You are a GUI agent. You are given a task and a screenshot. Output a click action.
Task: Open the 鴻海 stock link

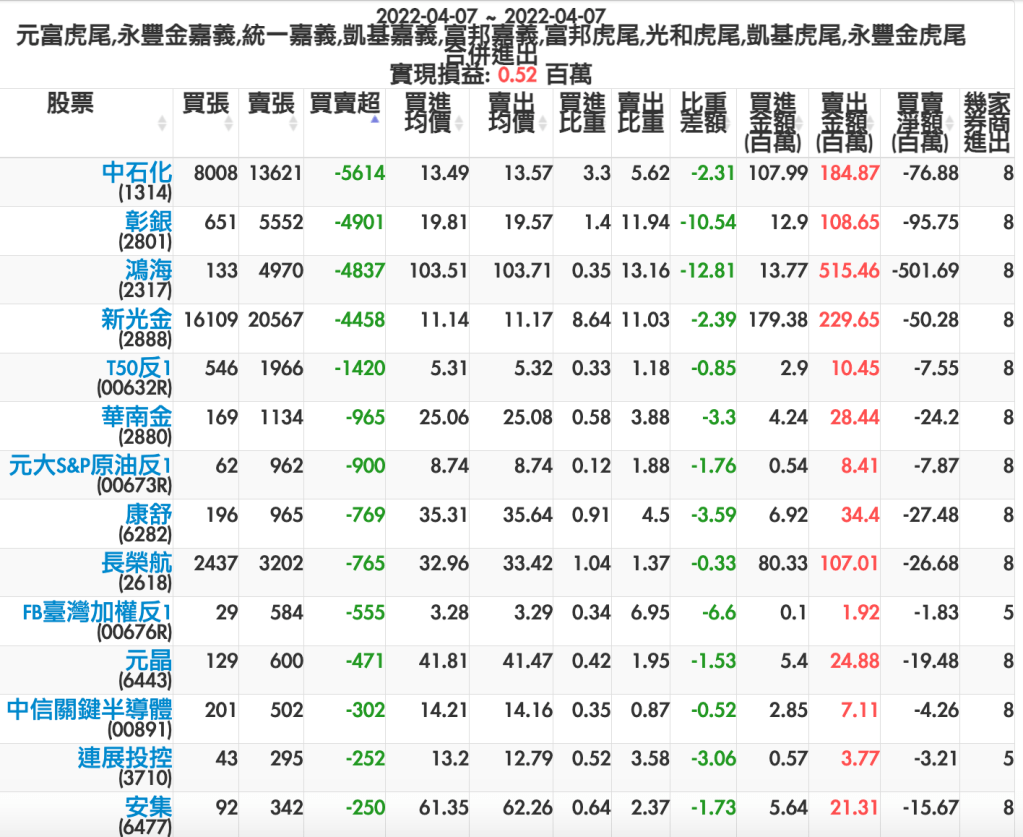pyautogui.click(x=148, y=270)
